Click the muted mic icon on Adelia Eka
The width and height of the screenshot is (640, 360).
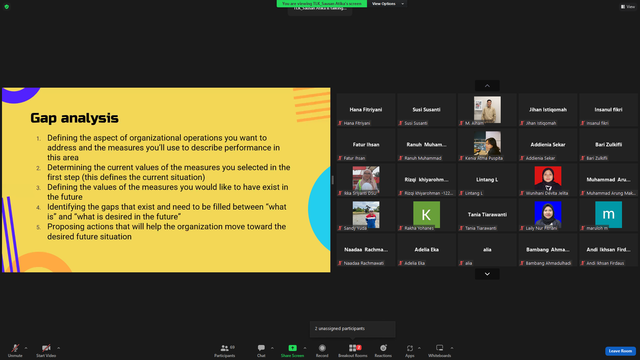pyautogui.click(x=401, y=263)
